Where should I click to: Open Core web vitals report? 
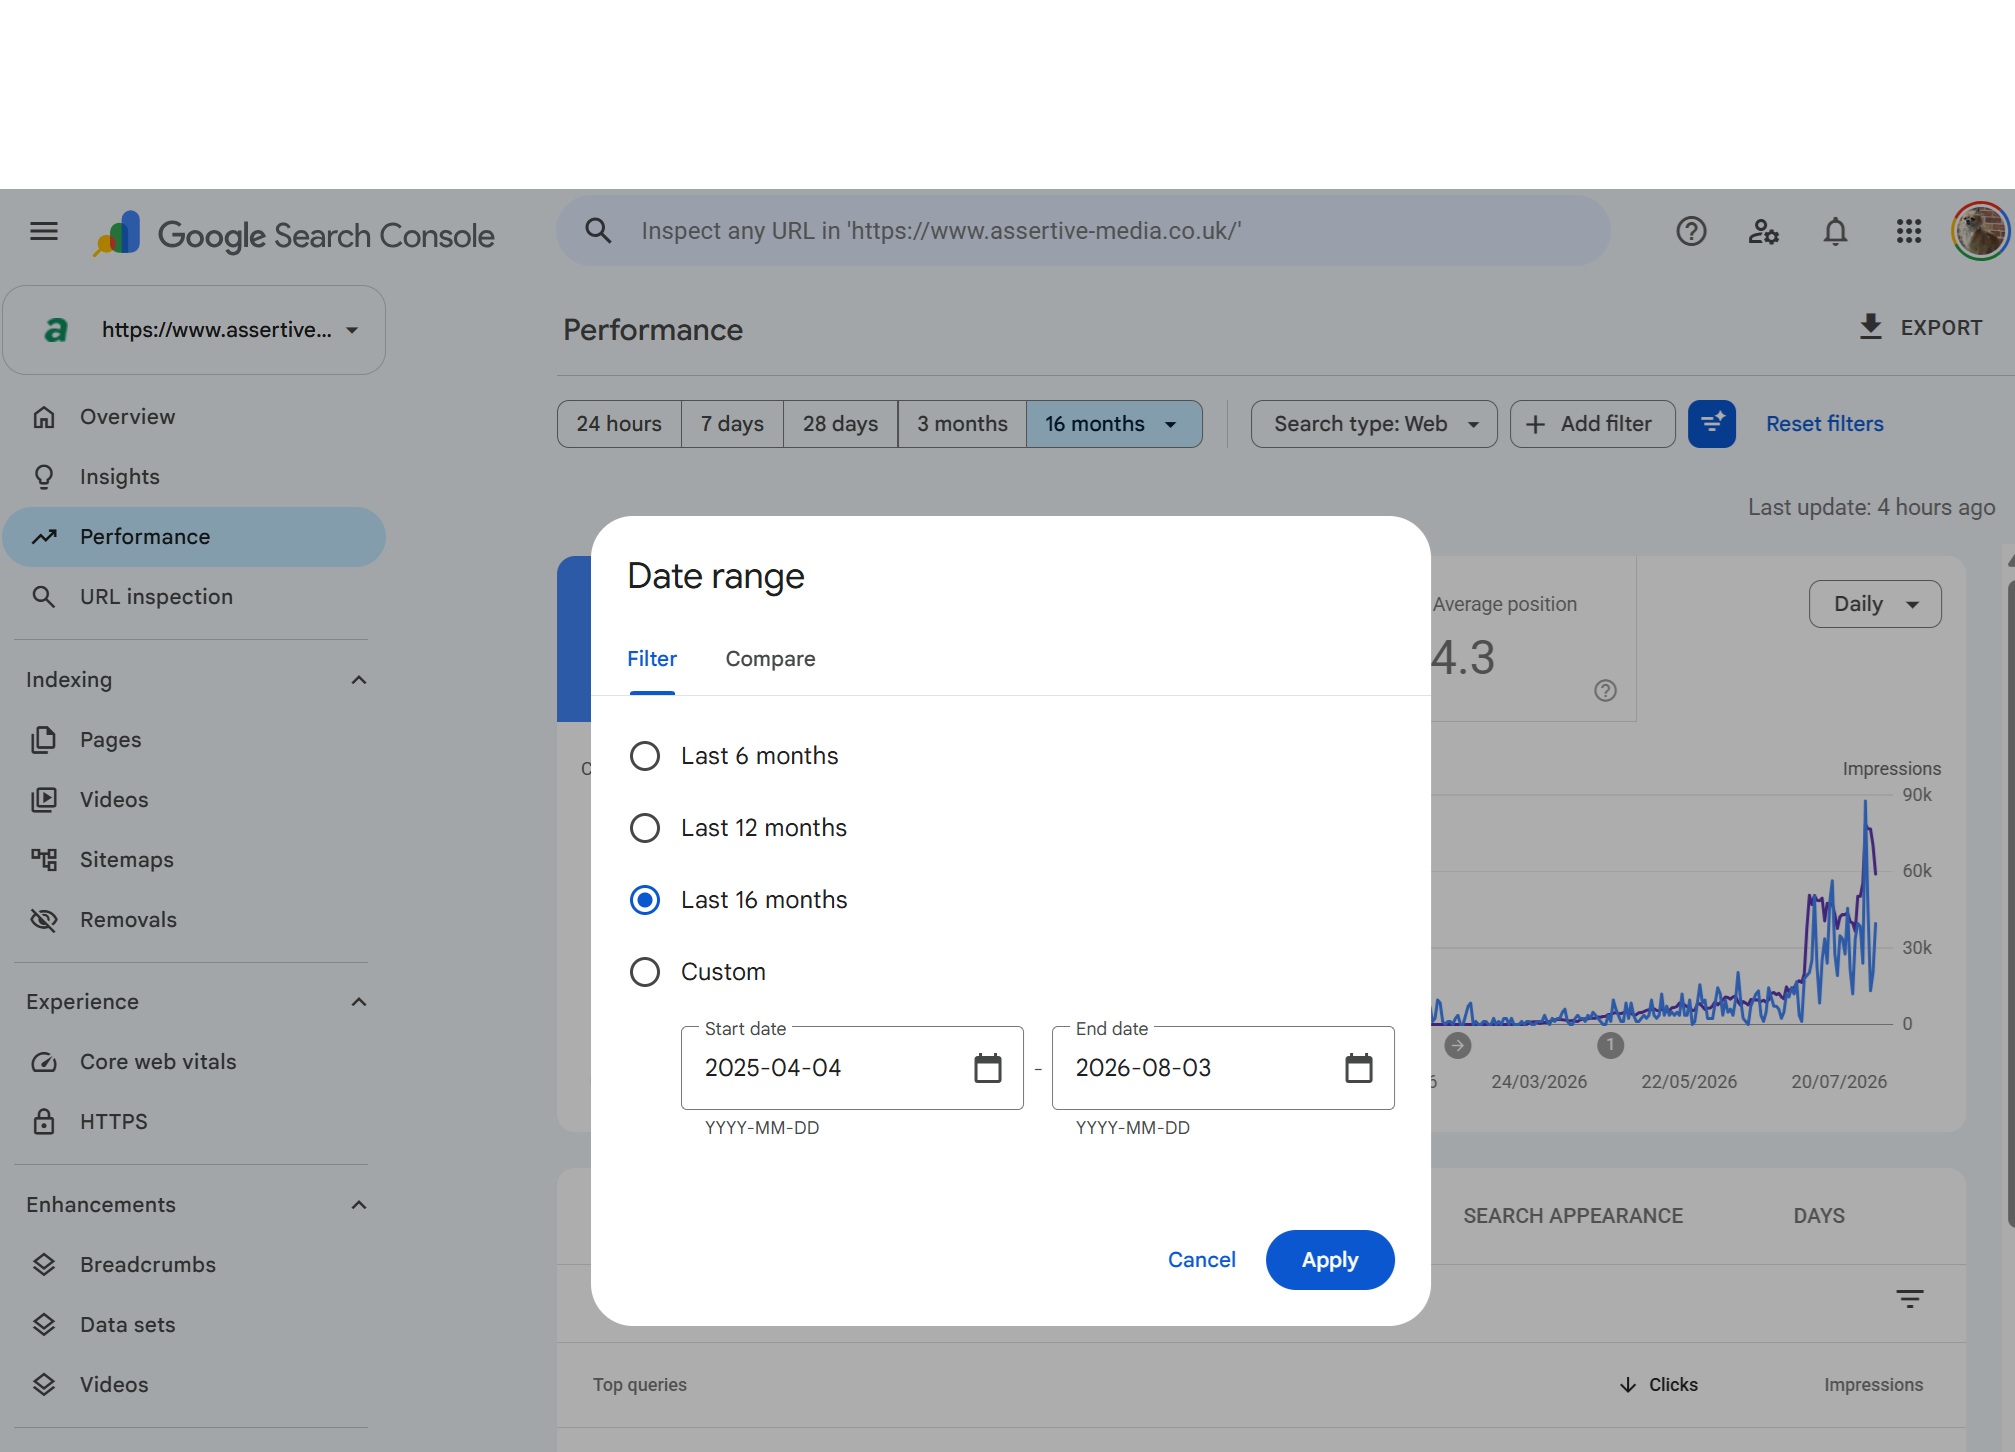point(194,1062)
